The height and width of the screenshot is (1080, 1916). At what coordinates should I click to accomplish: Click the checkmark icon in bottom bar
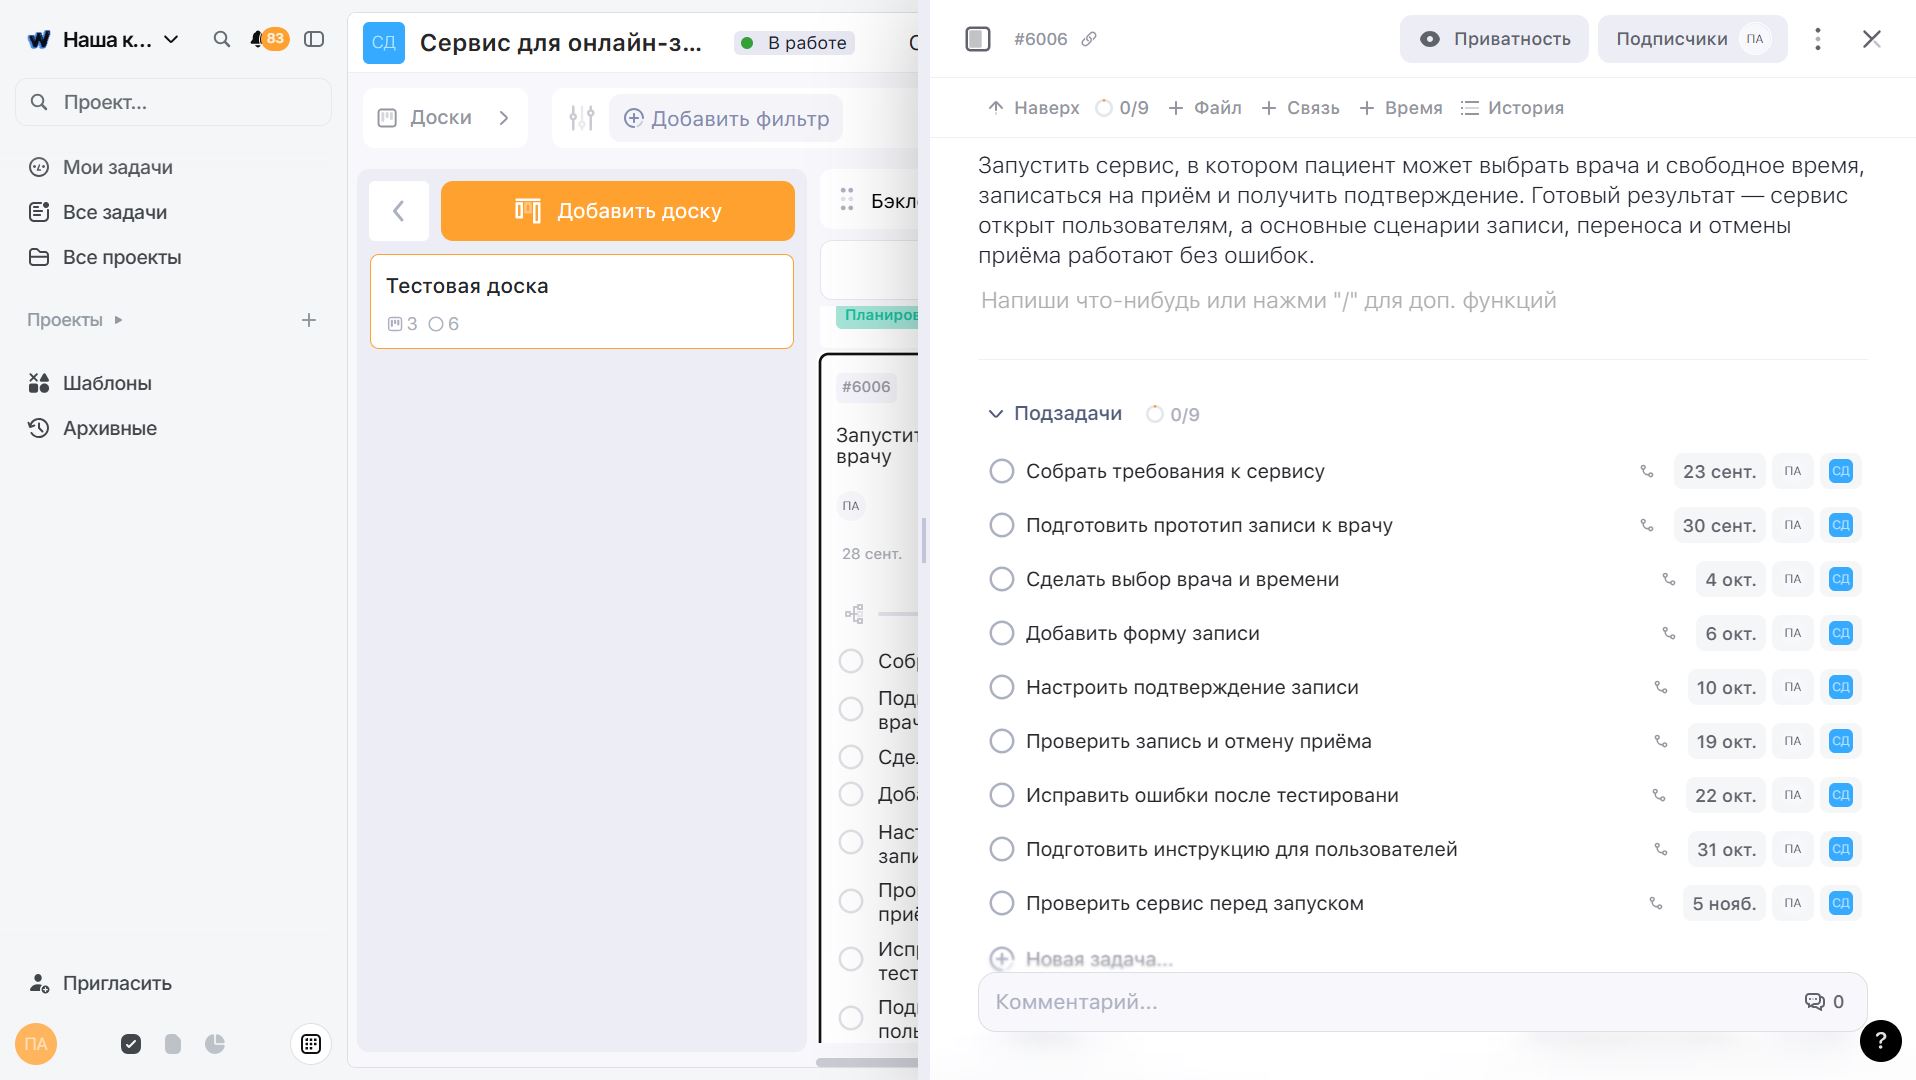pos(131,1044)
